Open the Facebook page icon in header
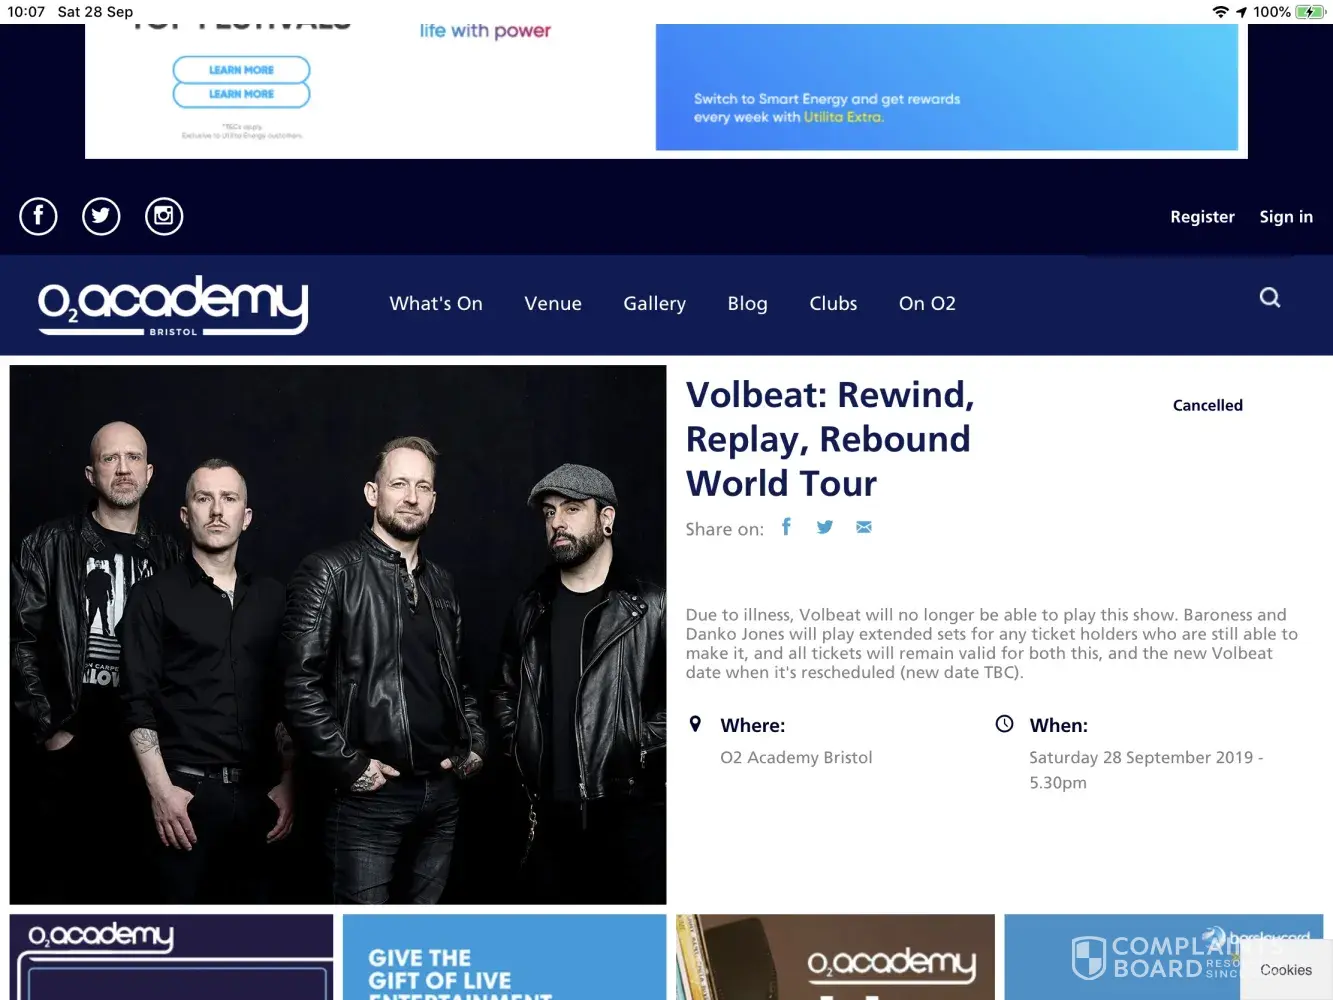Screen dimensions: 1333x1000 click(x=39, y=216)
